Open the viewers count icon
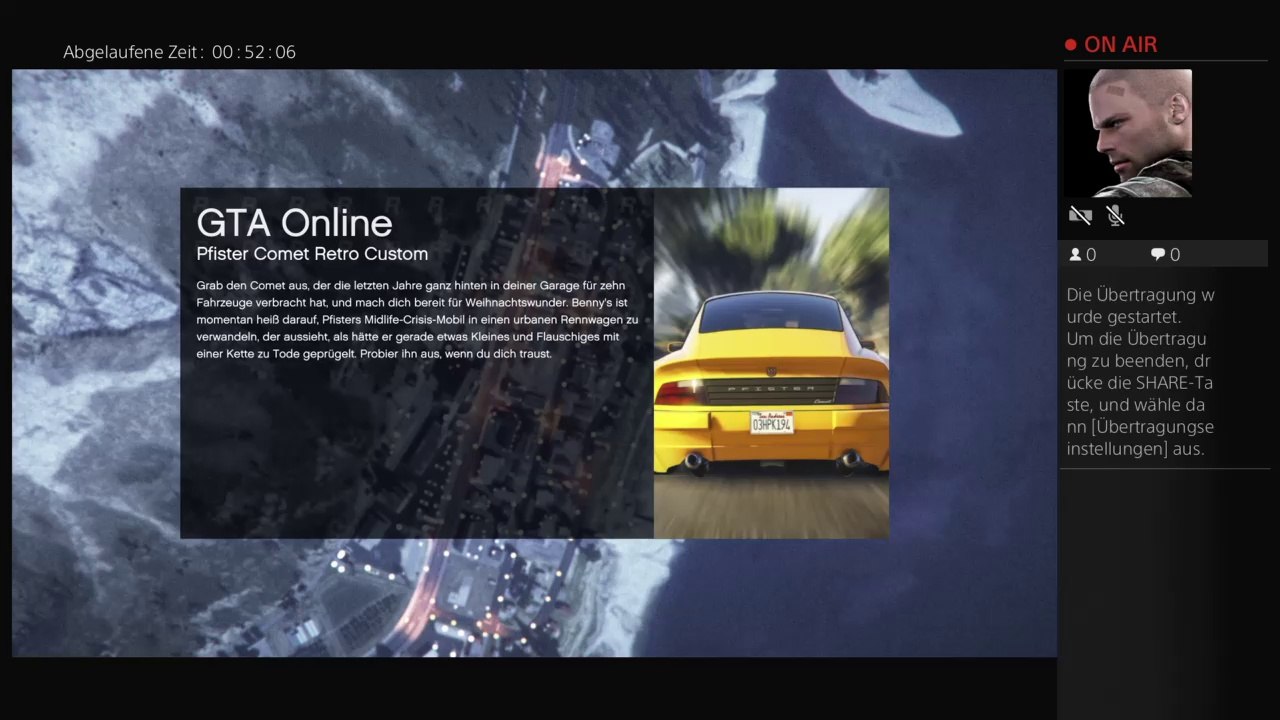 coord(1075,255)
